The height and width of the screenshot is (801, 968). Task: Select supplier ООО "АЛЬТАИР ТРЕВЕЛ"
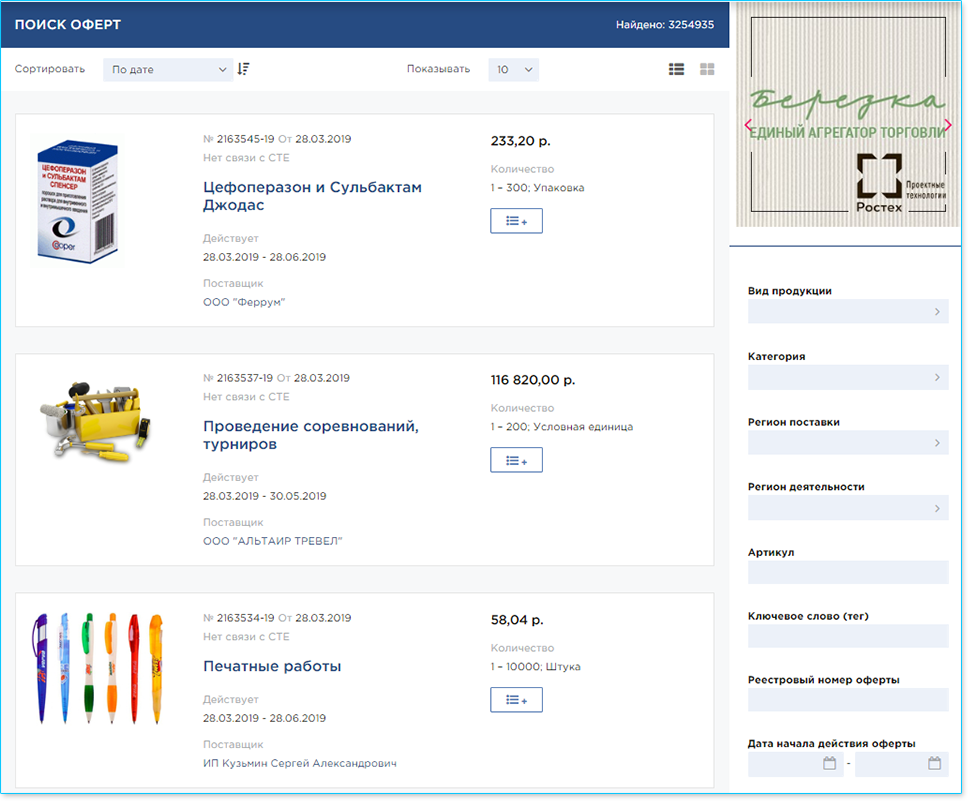coord(272,541)
